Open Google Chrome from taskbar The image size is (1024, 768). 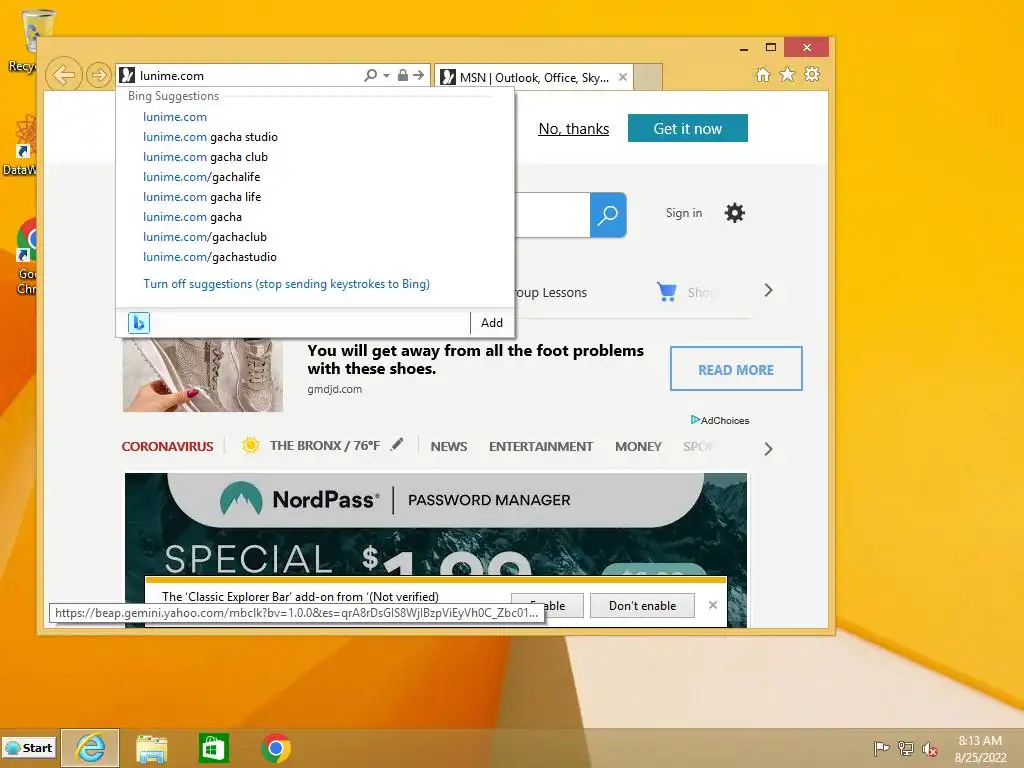pyautogui.click(x=276, y=748)
